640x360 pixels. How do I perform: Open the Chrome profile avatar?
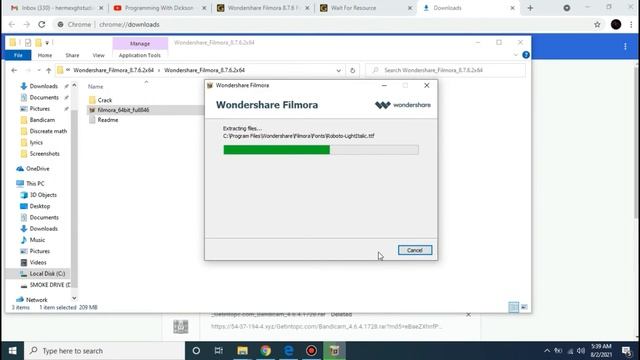[616, 24]
